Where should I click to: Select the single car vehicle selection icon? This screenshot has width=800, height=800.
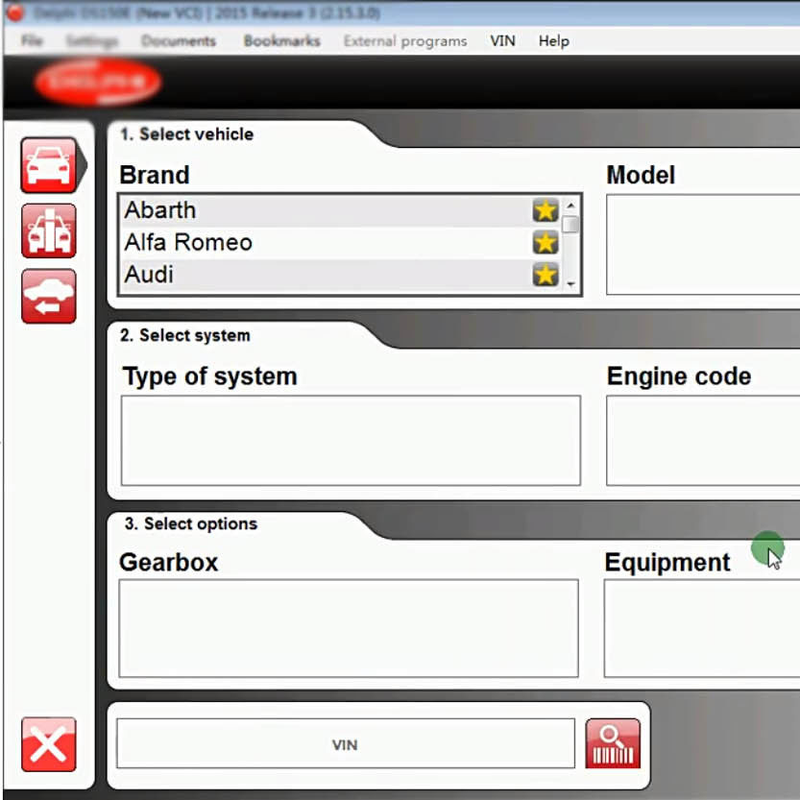tap(48, 165)
